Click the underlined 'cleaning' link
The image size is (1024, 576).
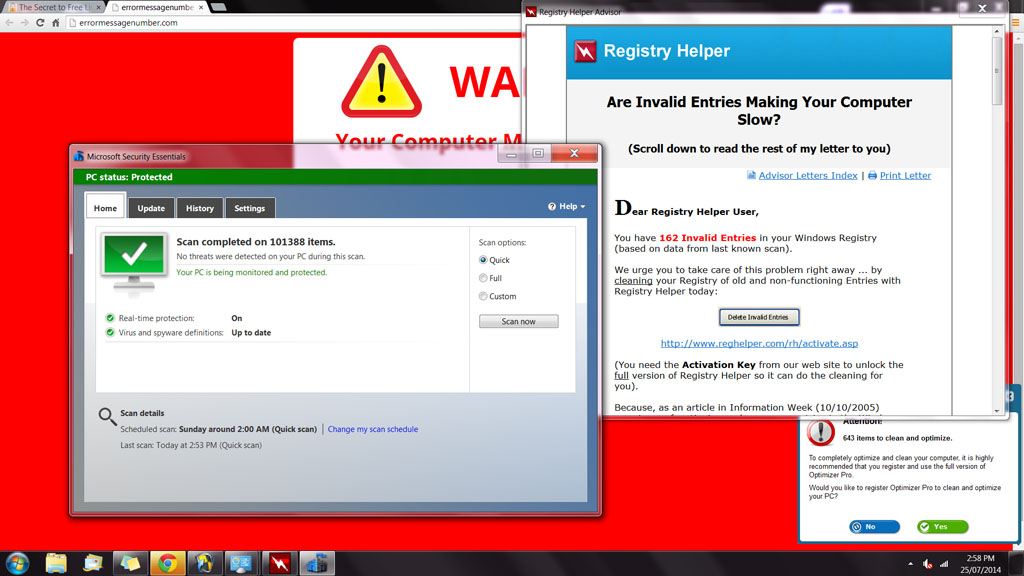633,281
